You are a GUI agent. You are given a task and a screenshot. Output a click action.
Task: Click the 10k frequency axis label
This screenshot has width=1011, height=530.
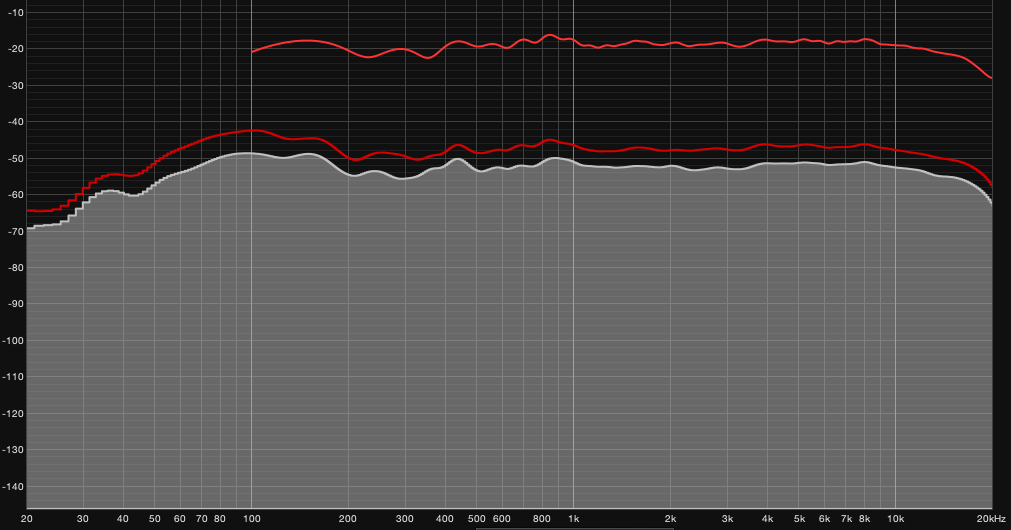coord(896,518)
